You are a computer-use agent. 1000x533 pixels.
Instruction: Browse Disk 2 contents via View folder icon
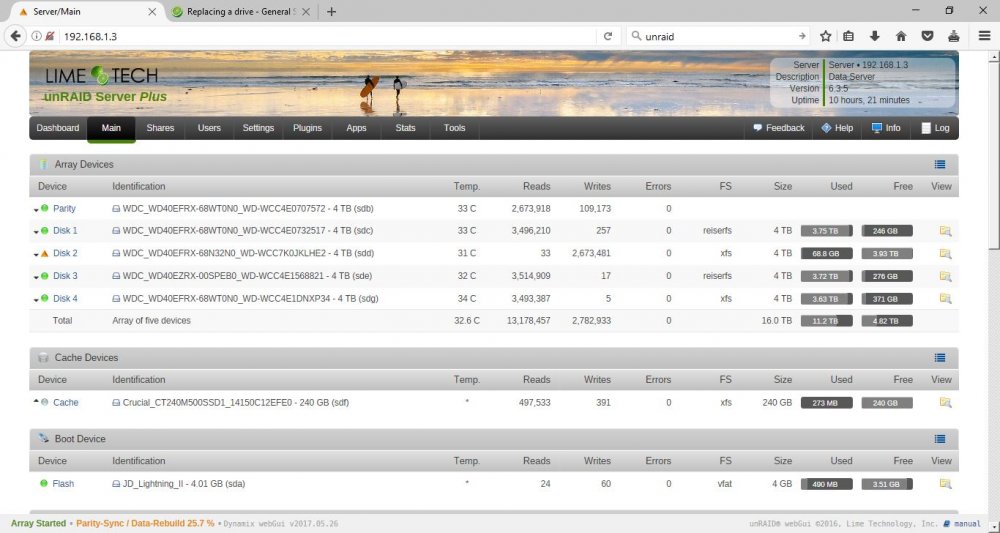click(945, 253)
